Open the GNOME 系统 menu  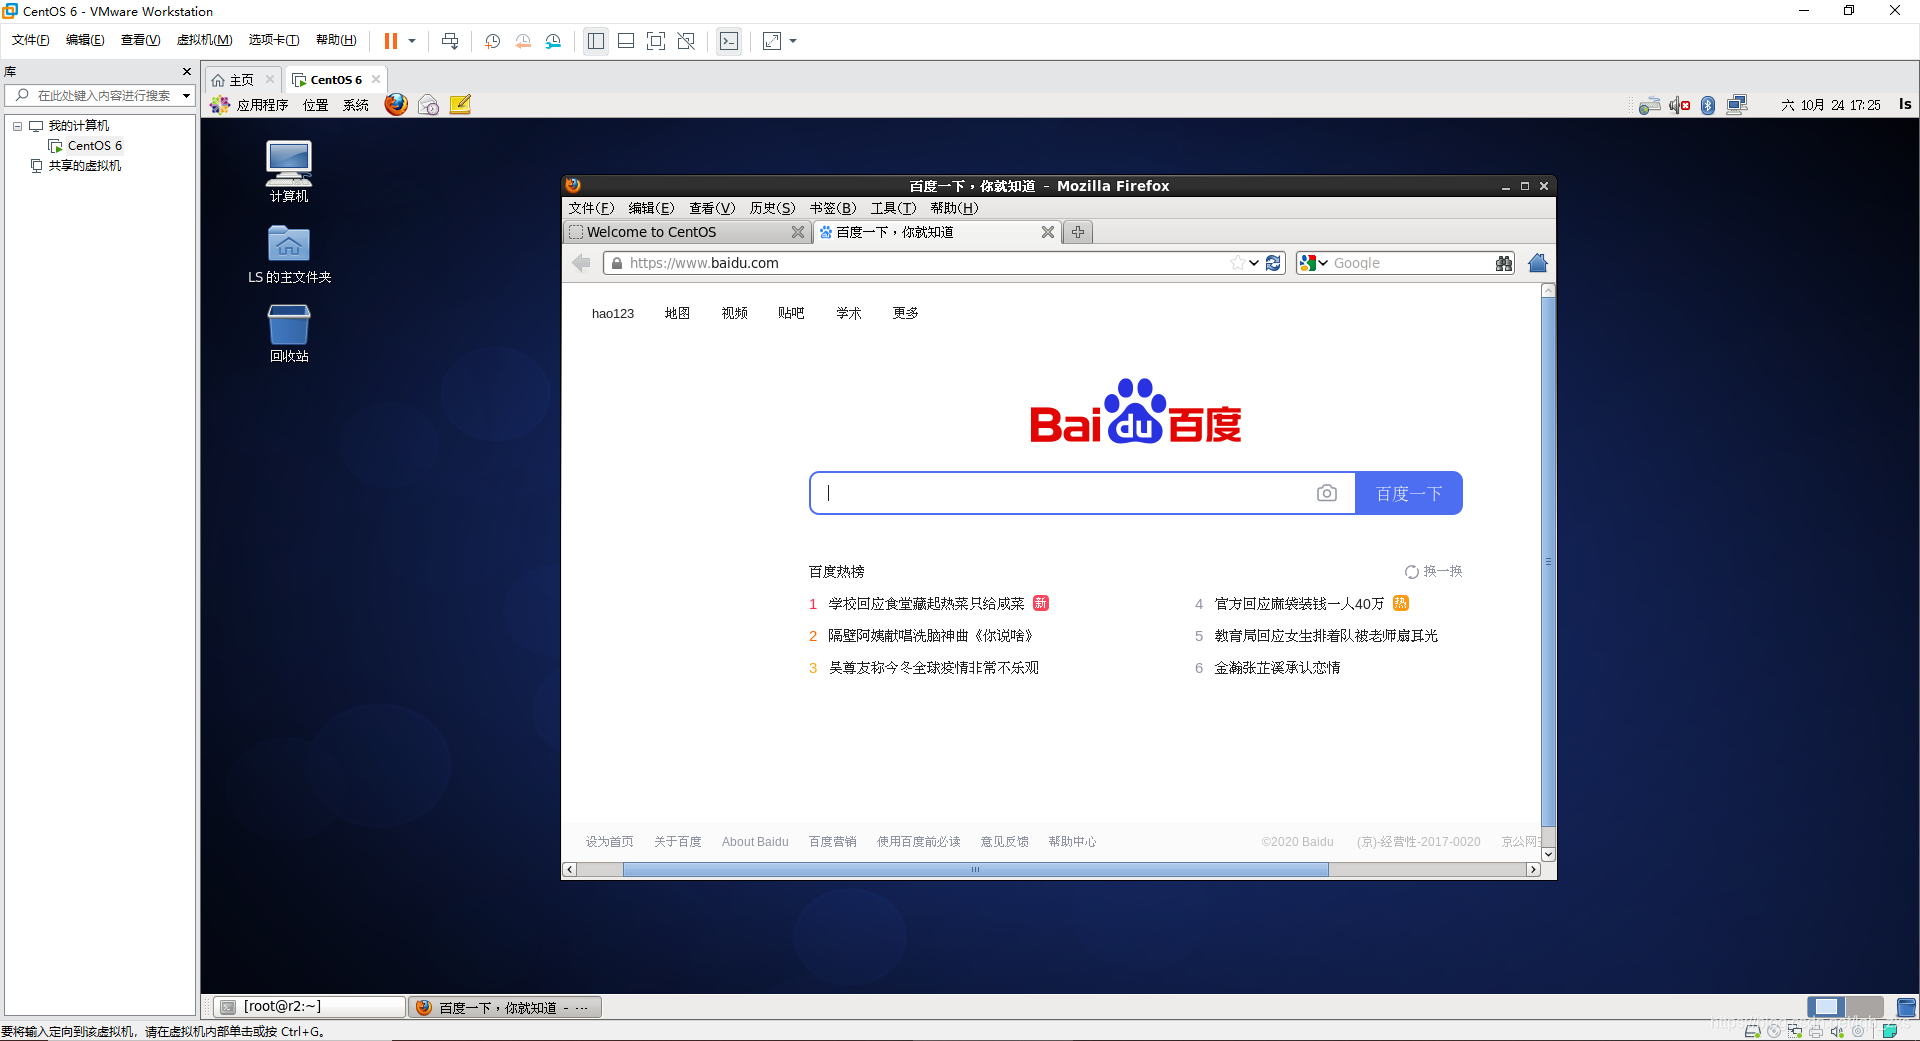point(356,105)
